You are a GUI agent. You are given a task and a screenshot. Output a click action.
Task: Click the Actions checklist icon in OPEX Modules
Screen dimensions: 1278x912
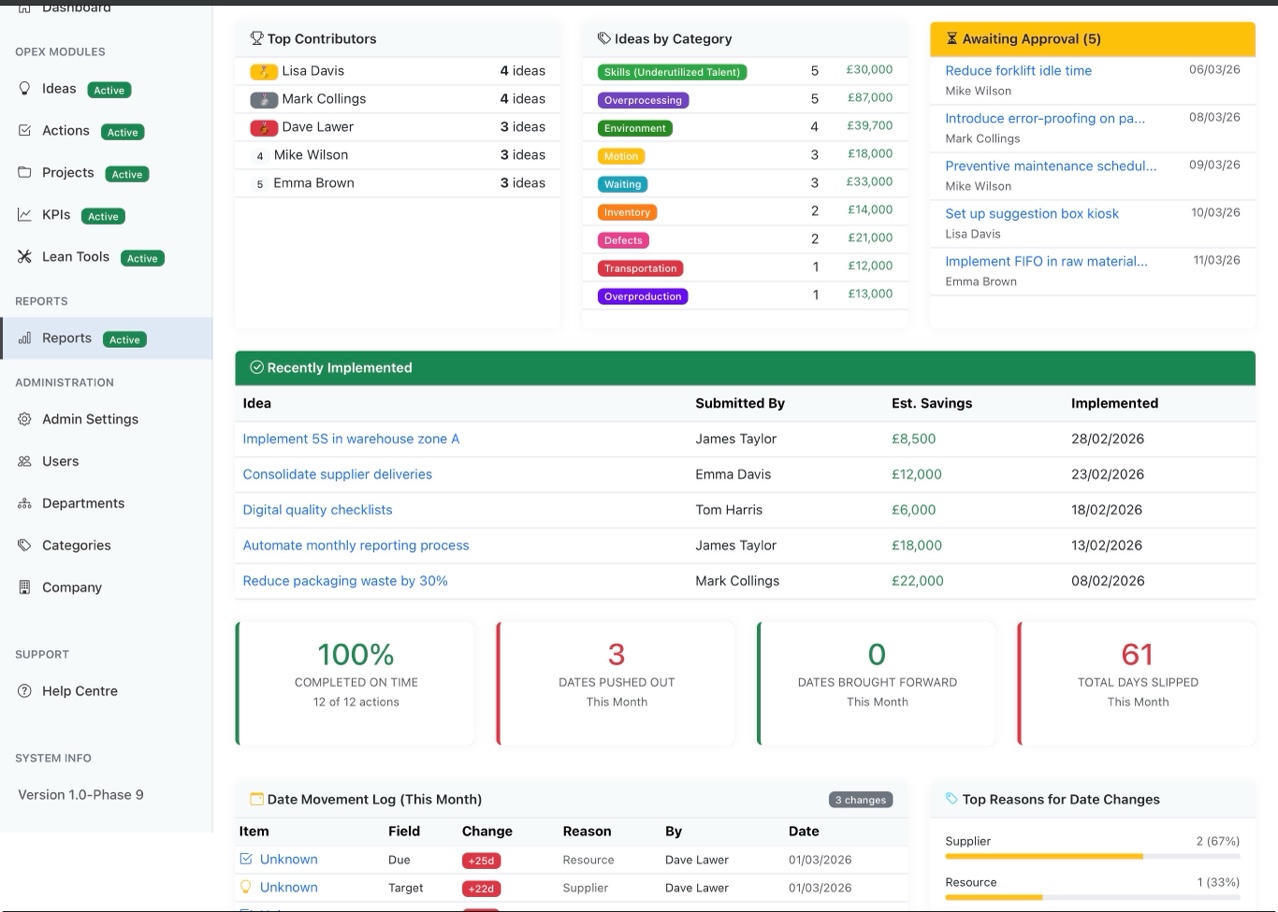point(25,130)
